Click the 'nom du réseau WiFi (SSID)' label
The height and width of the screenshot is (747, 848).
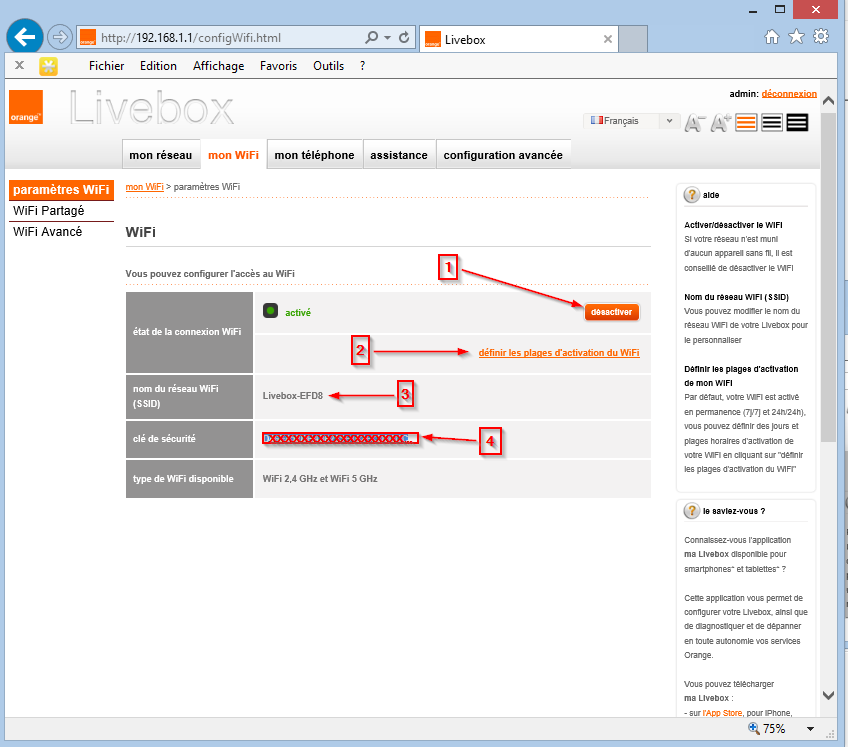pyautogui.click(x=176, y=396)
